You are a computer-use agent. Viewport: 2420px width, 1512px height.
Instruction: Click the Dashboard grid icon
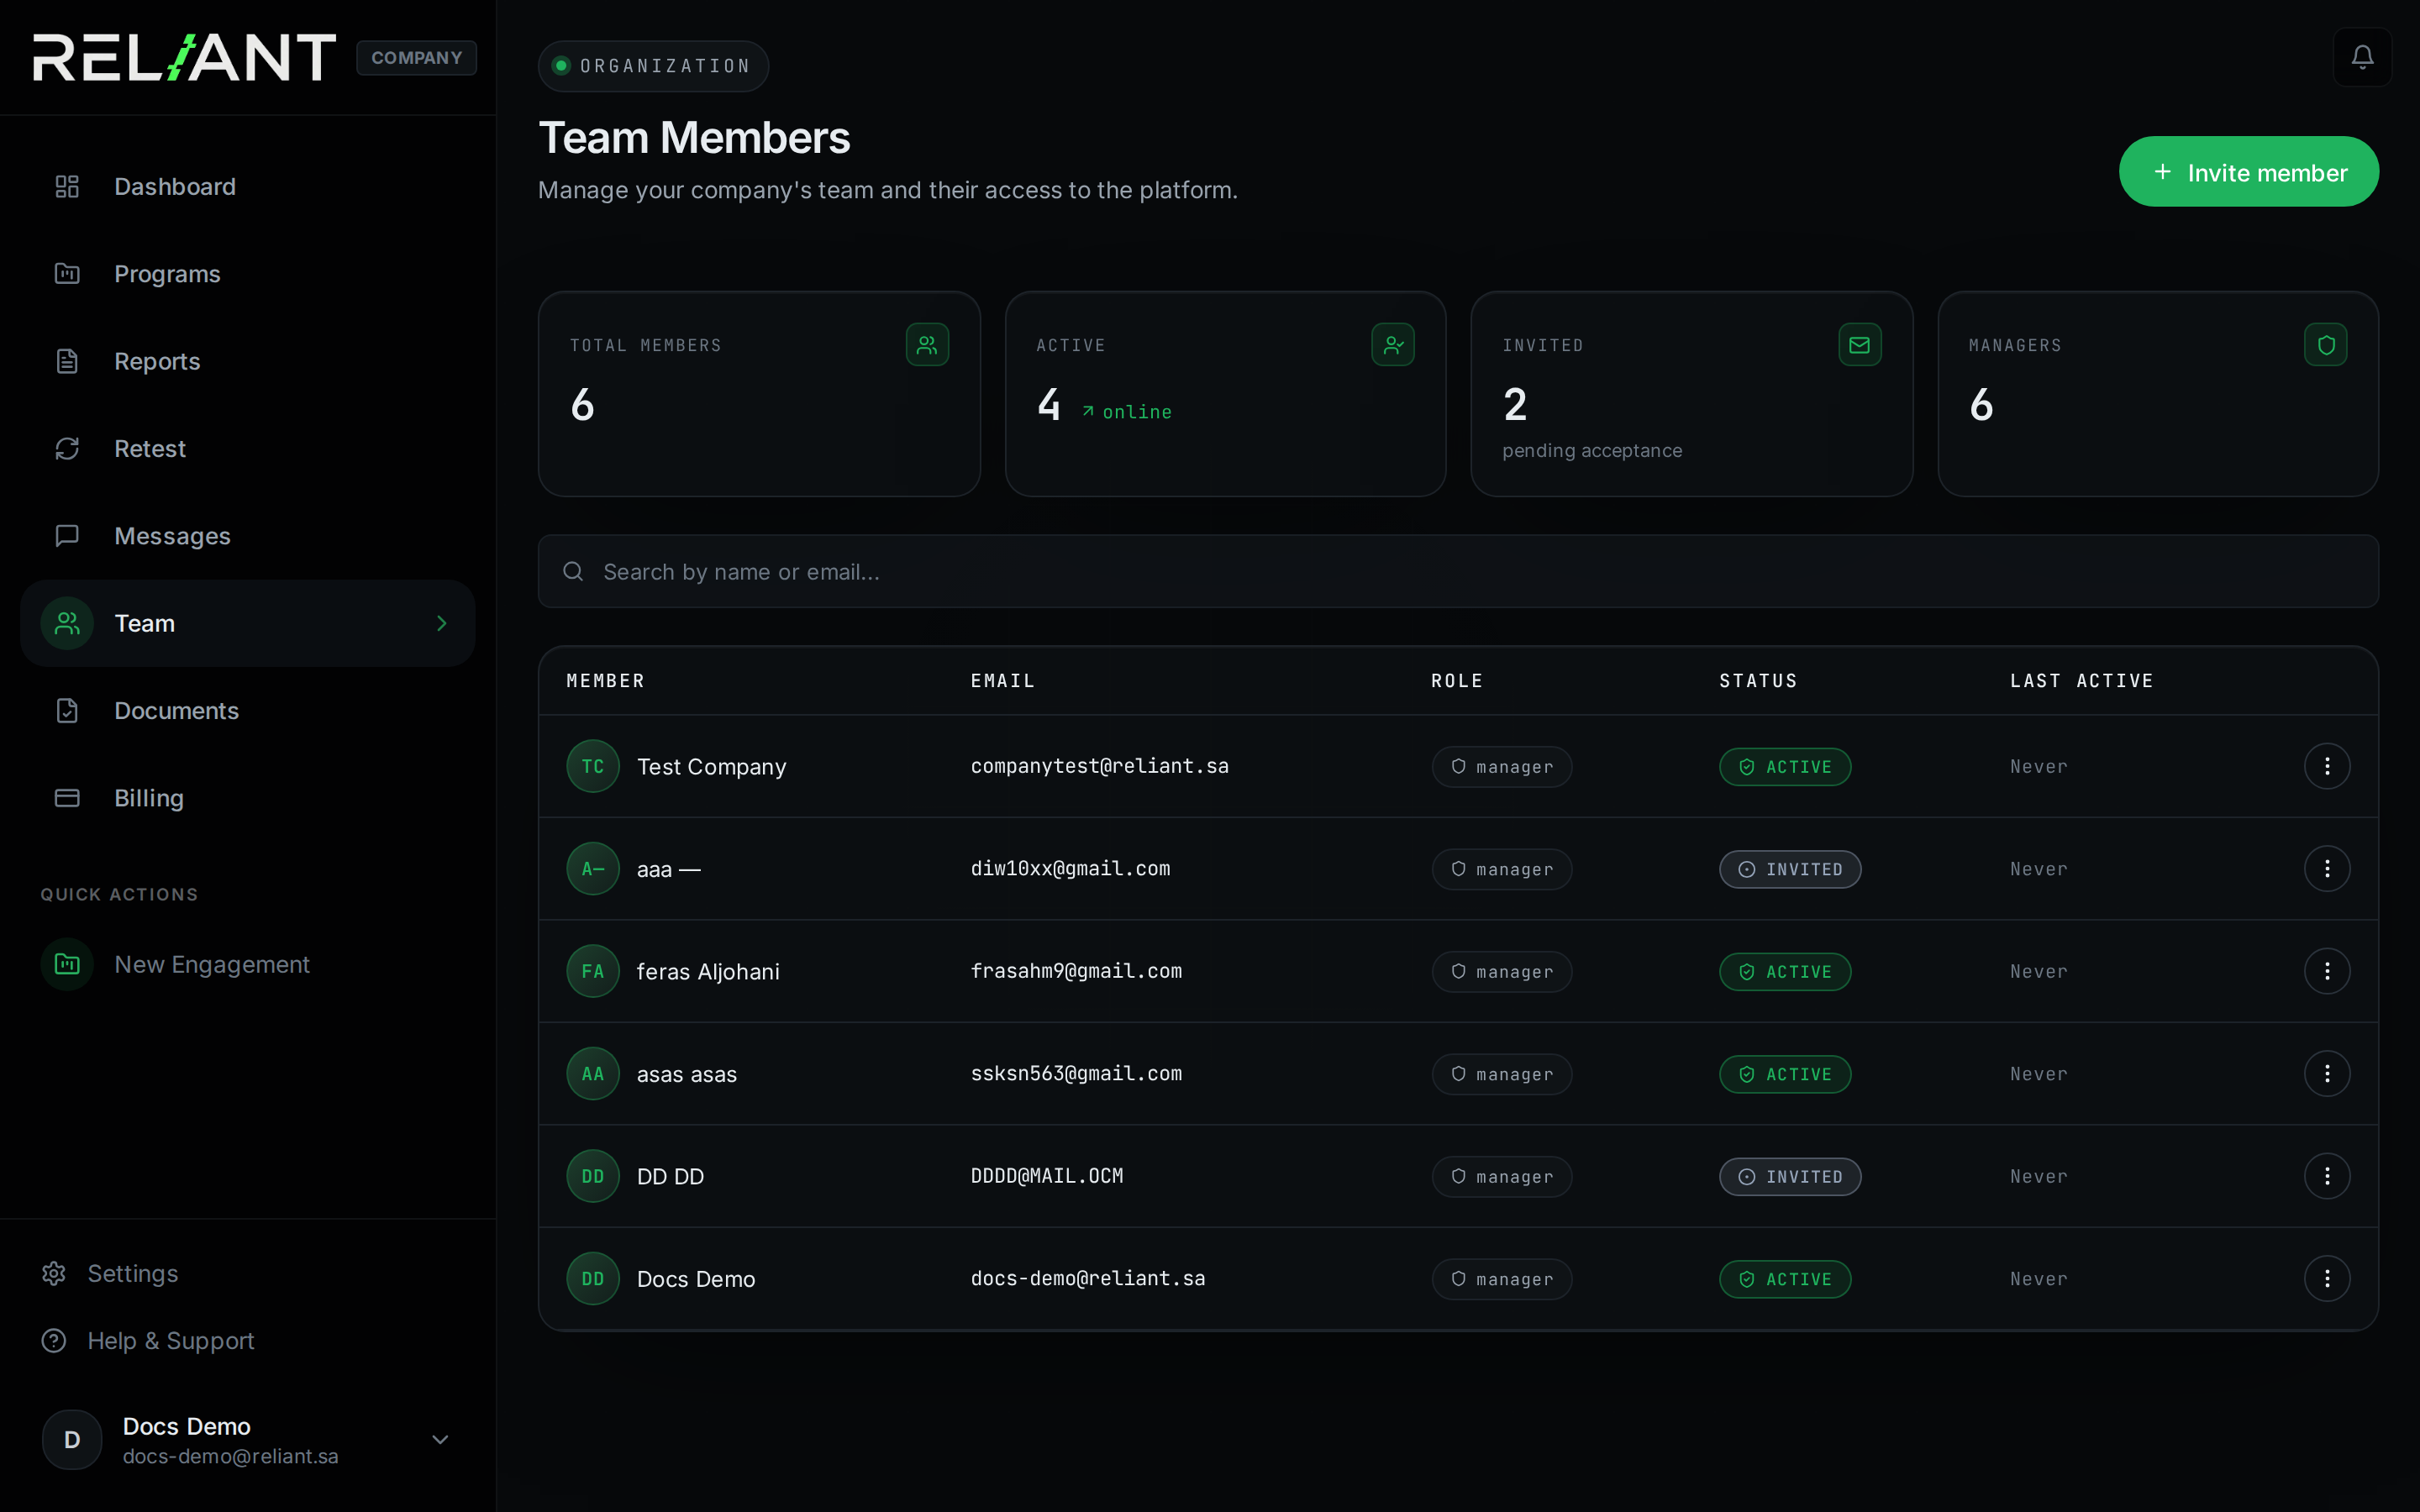[x=67, y=187]
